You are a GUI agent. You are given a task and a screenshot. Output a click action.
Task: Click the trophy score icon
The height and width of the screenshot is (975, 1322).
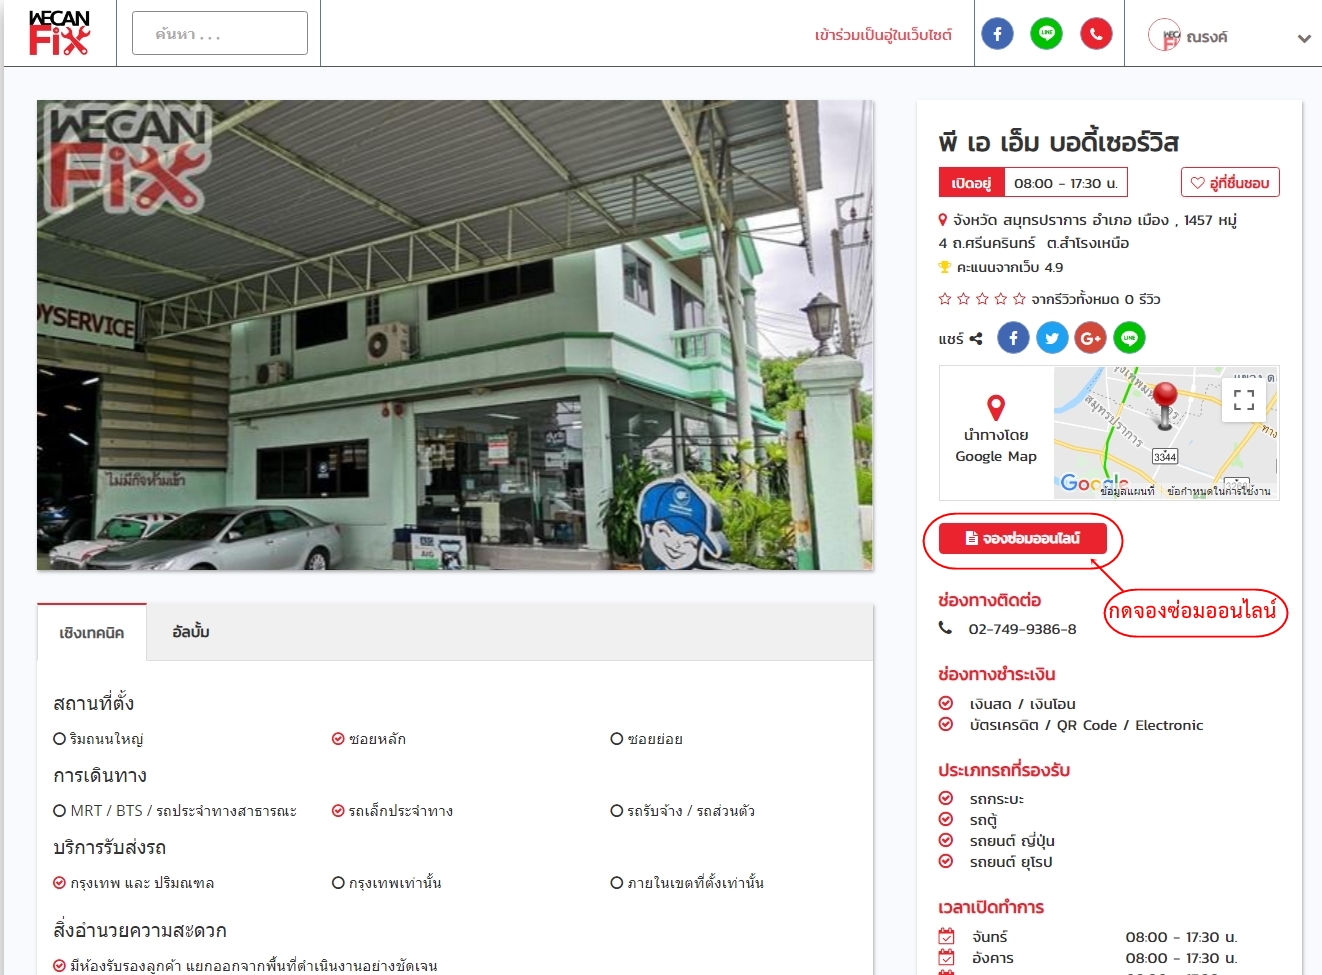click(944, 267)
